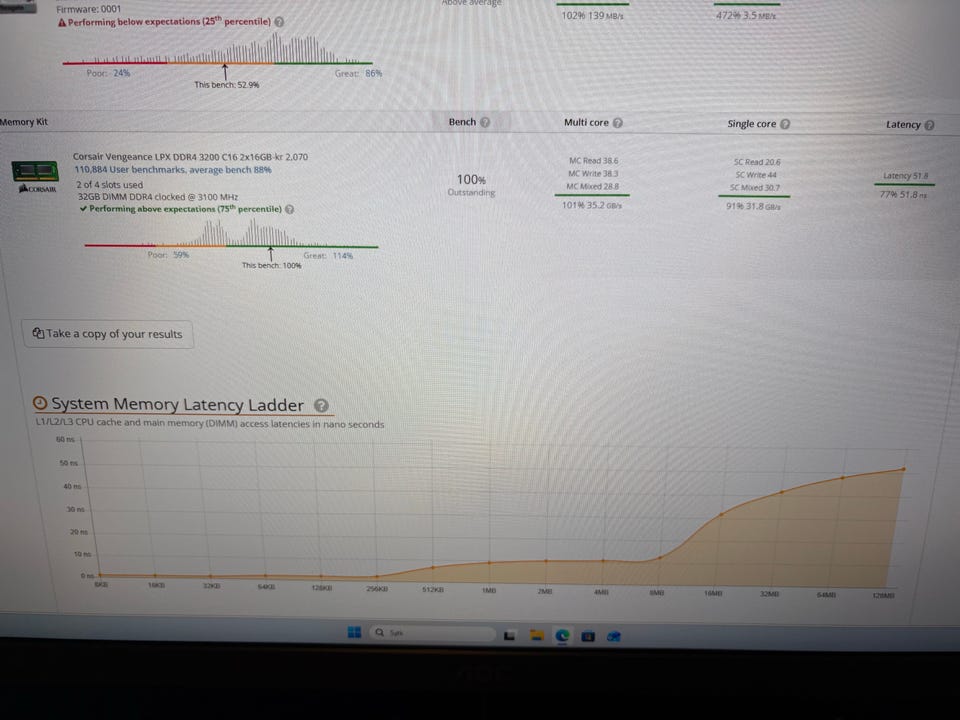Open Task View from the taskbar
The height and width of the screenshot is (720, 960).
[x=509, y=636]
